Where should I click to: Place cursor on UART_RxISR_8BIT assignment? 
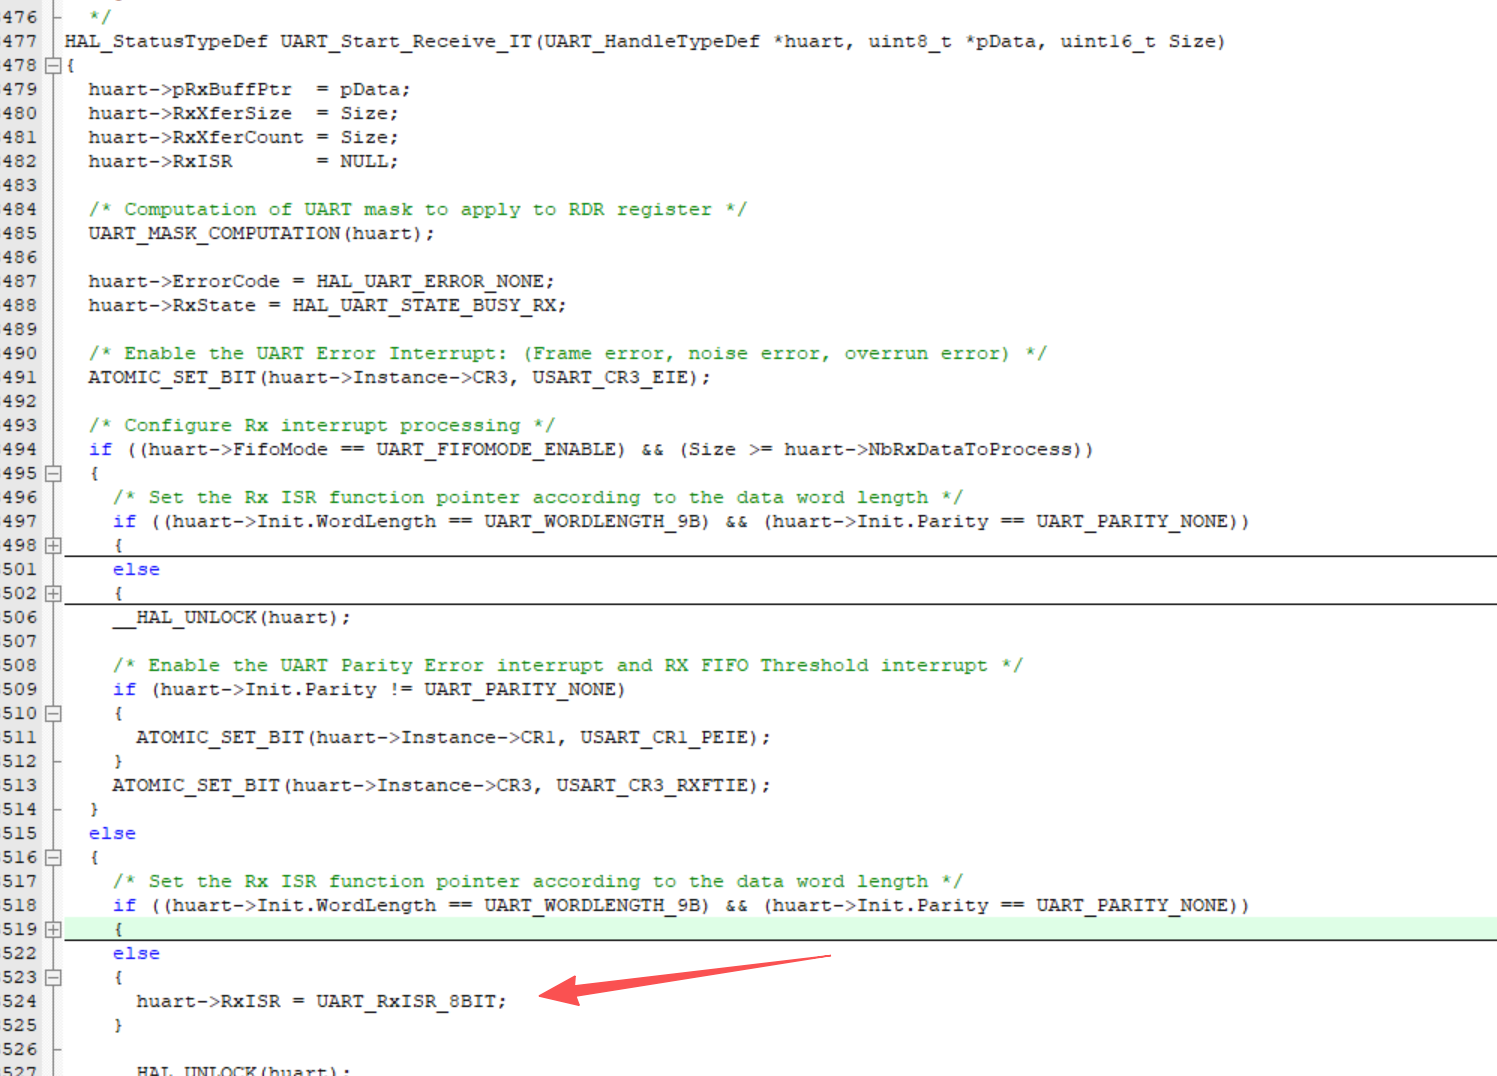(321, 1001)
